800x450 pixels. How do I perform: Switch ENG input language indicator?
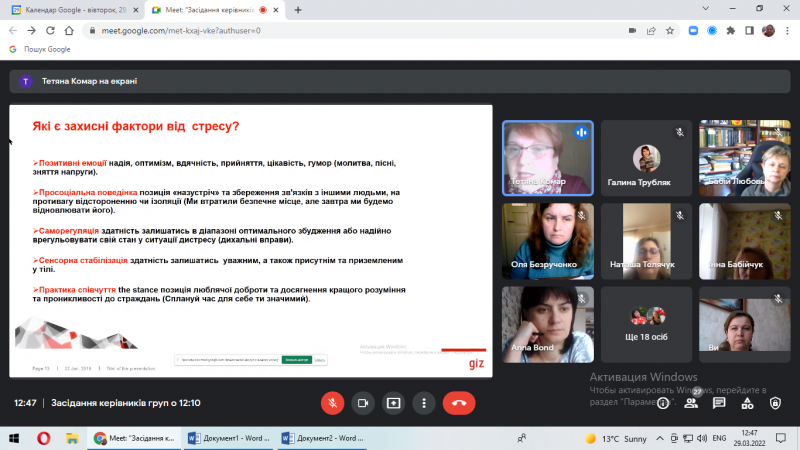pos(719,438)
